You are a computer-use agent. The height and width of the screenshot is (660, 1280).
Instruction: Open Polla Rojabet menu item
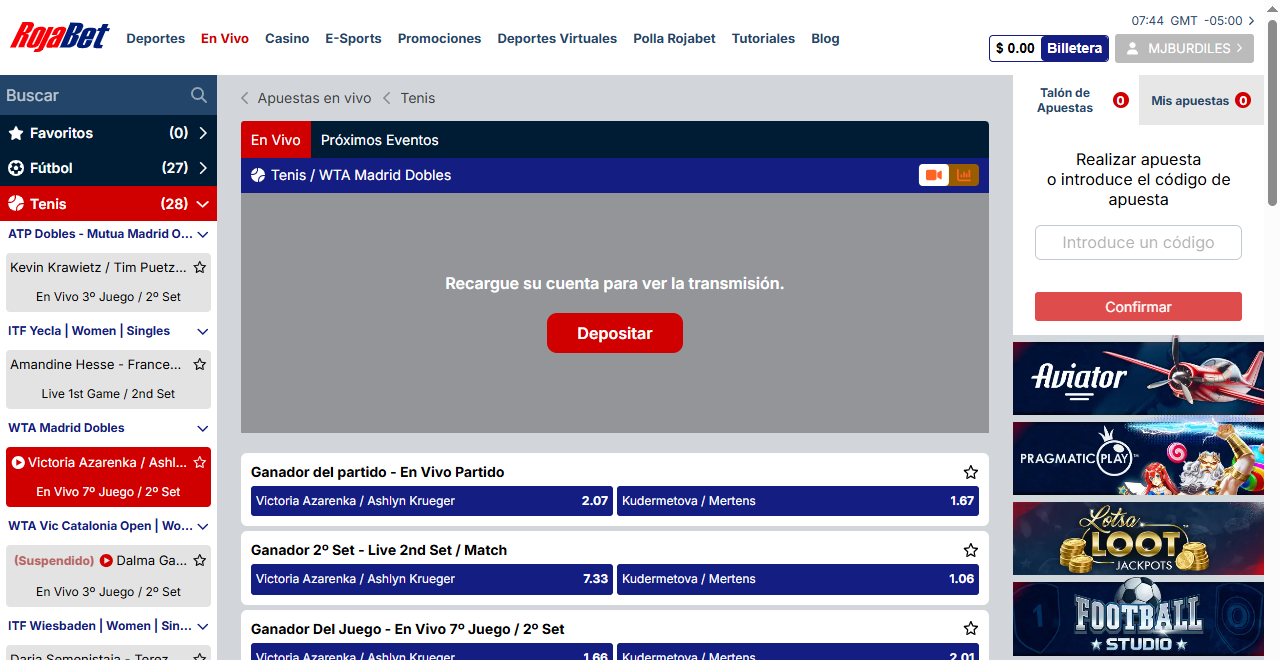[674, 38]
